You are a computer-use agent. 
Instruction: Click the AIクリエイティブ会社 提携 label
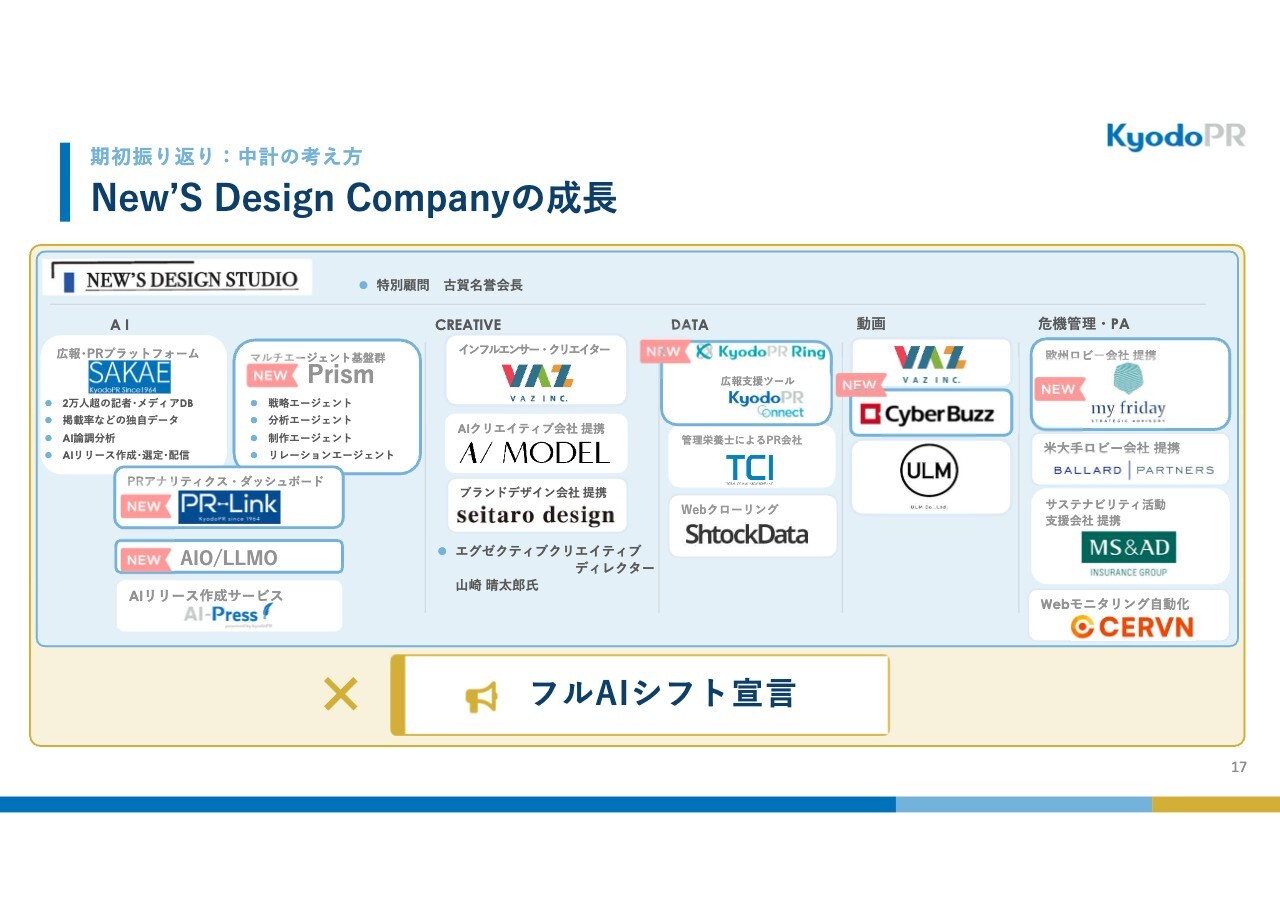pos(531,428)
